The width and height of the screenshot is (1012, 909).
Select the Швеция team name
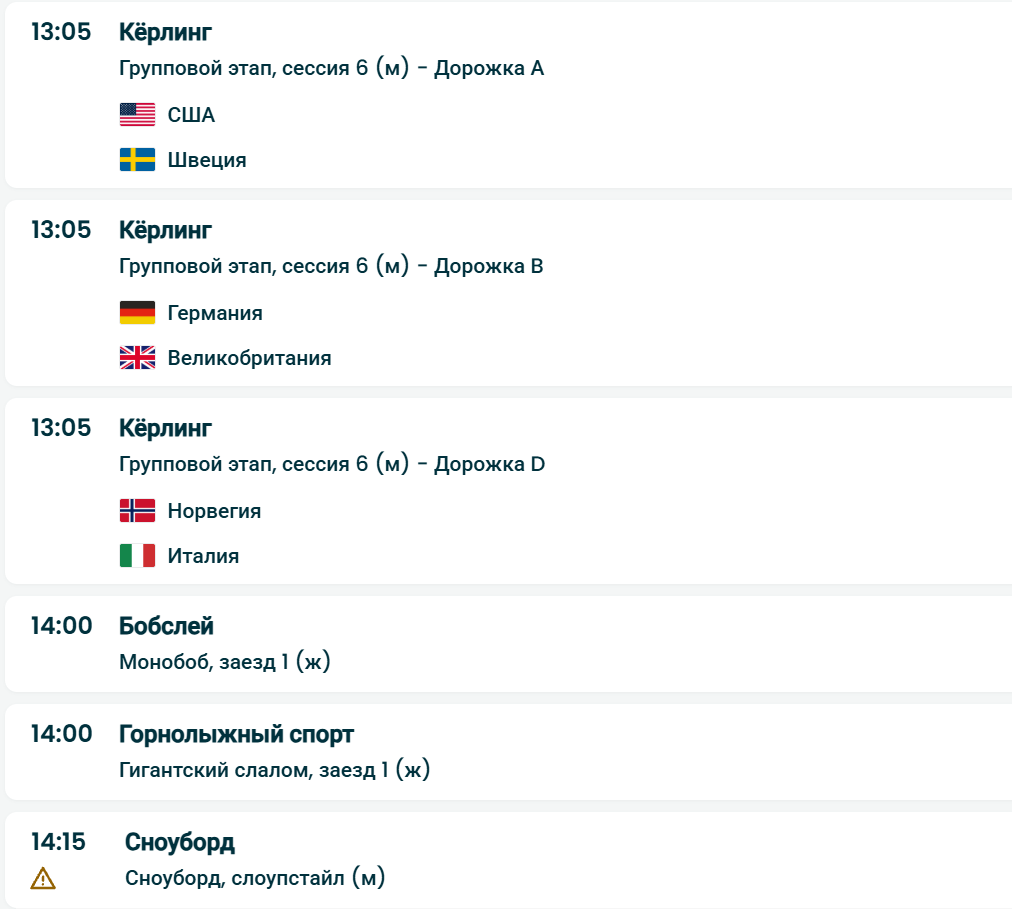[x=207, y=160]
